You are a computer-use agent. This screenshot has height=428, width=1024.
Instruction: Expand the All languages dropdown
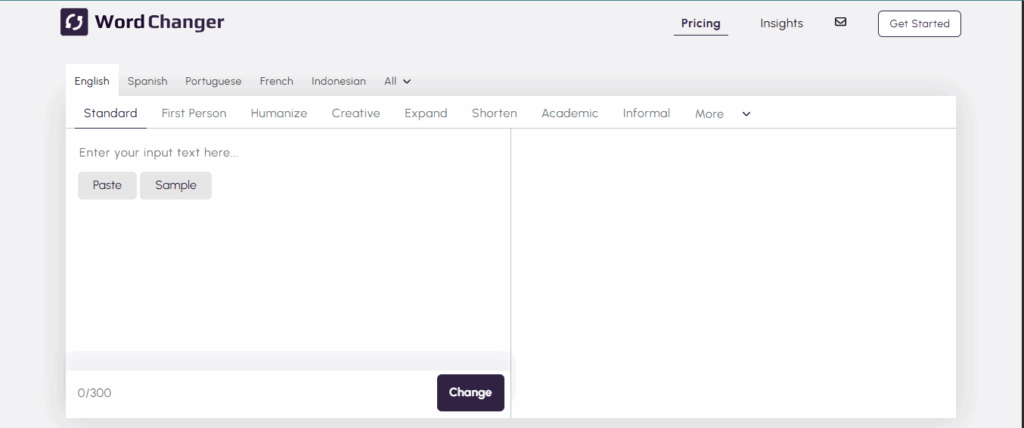(x=397, y=81)
